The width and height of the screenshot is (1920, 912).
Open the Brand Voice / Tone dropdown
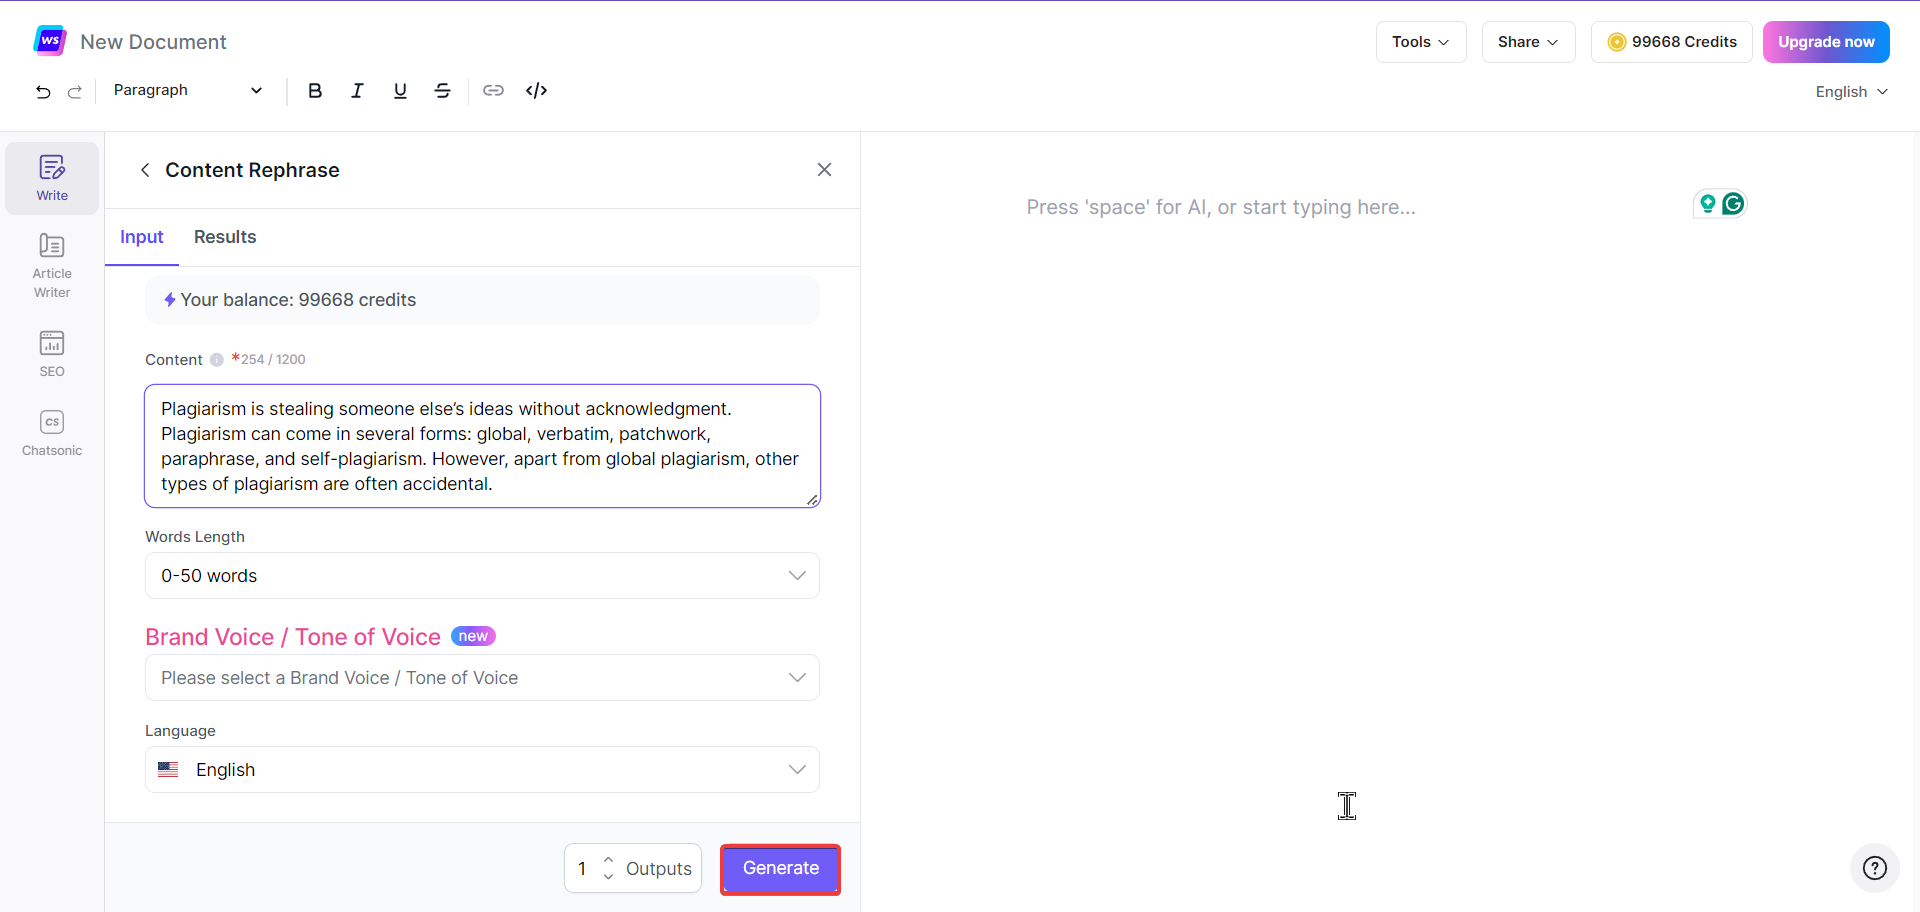[x=482, y=678]
